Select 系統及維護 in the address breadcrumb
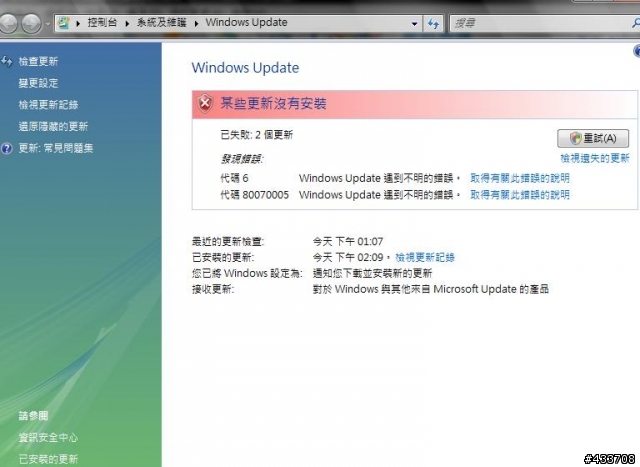Viewport: 640px width, 467px height. tap(162, 22)
